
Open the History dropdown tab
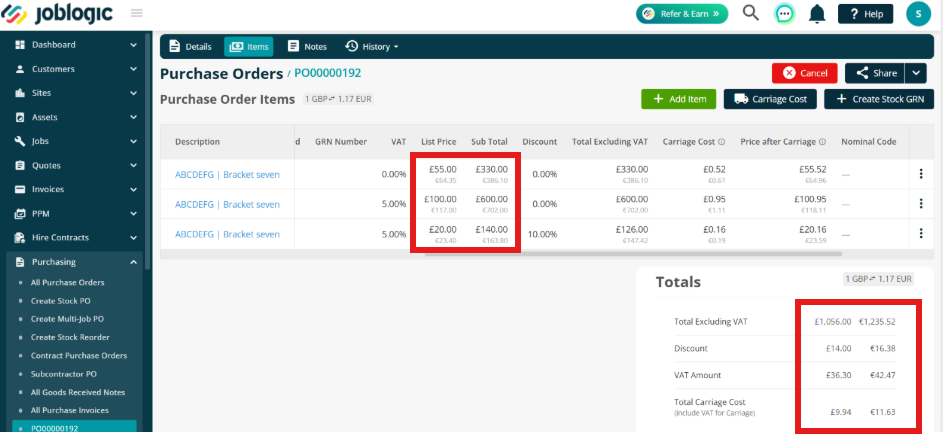[x=372, y=46]
